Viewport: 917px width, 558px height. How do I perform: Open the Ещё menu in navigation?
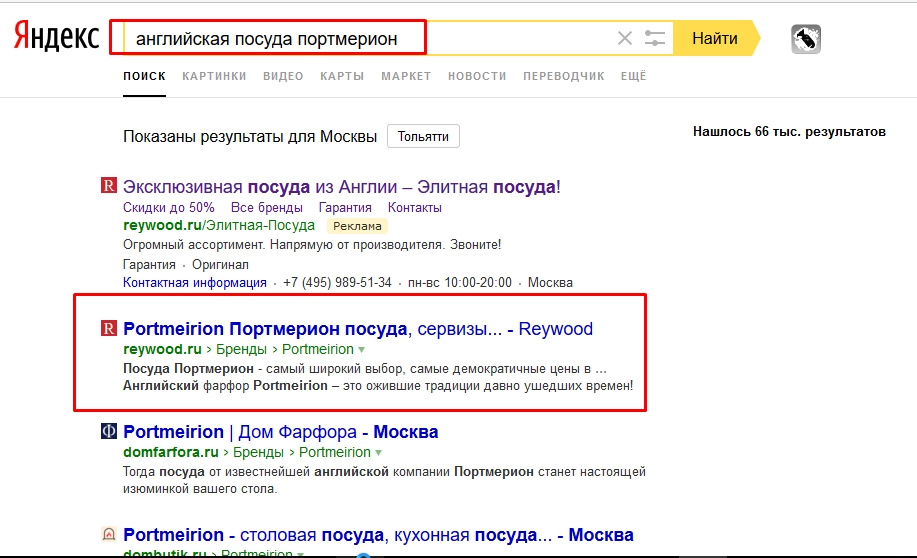tap(633, 76)
